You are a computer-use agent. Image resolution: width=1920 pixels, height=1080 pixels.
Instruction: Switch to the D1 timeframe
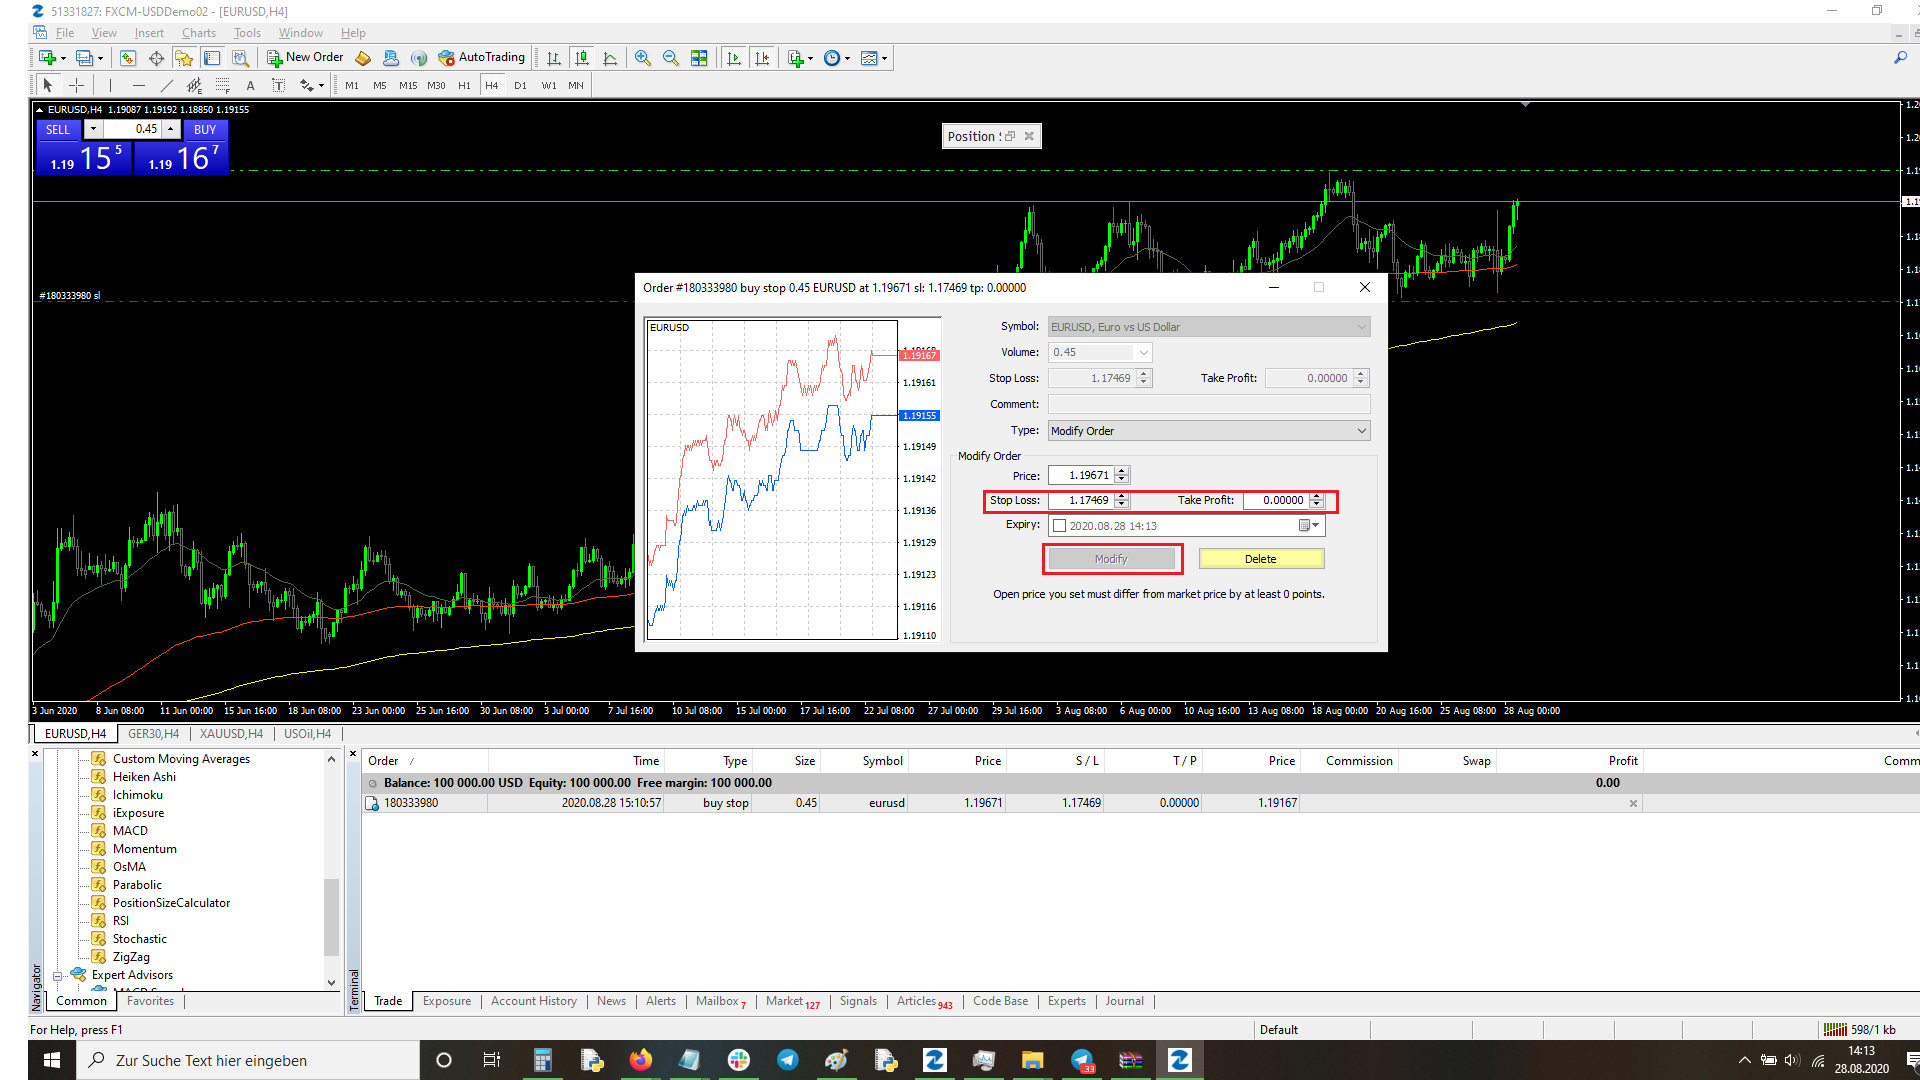(520, 86)
